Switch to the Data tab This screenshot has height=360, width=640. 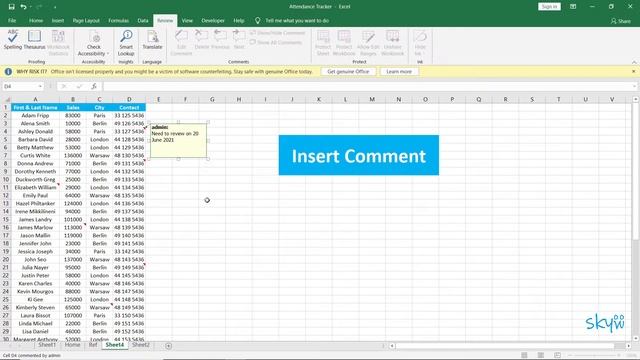point(143,20)
